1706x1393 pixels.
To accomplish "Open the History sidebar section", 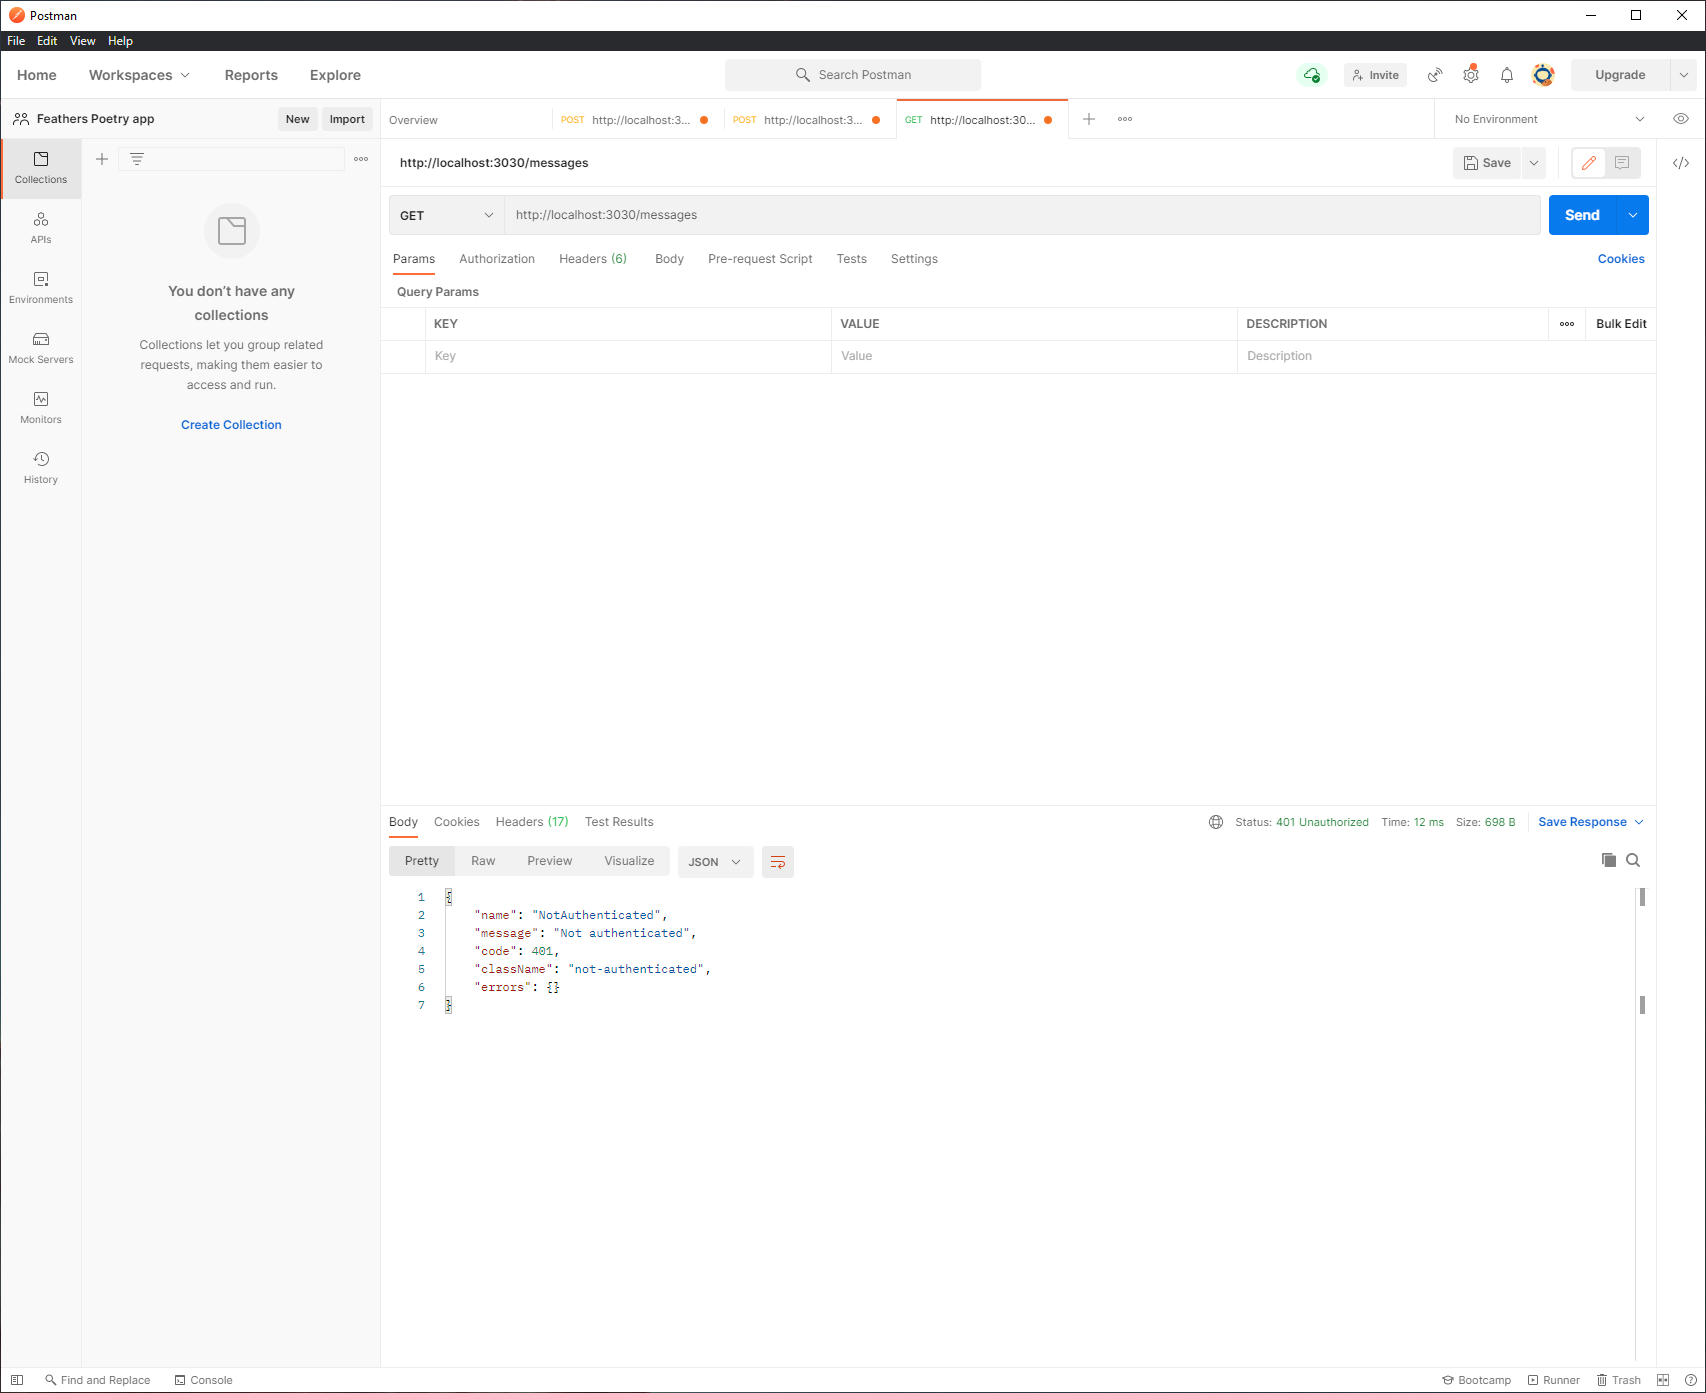I will click(x=41, y=468).
